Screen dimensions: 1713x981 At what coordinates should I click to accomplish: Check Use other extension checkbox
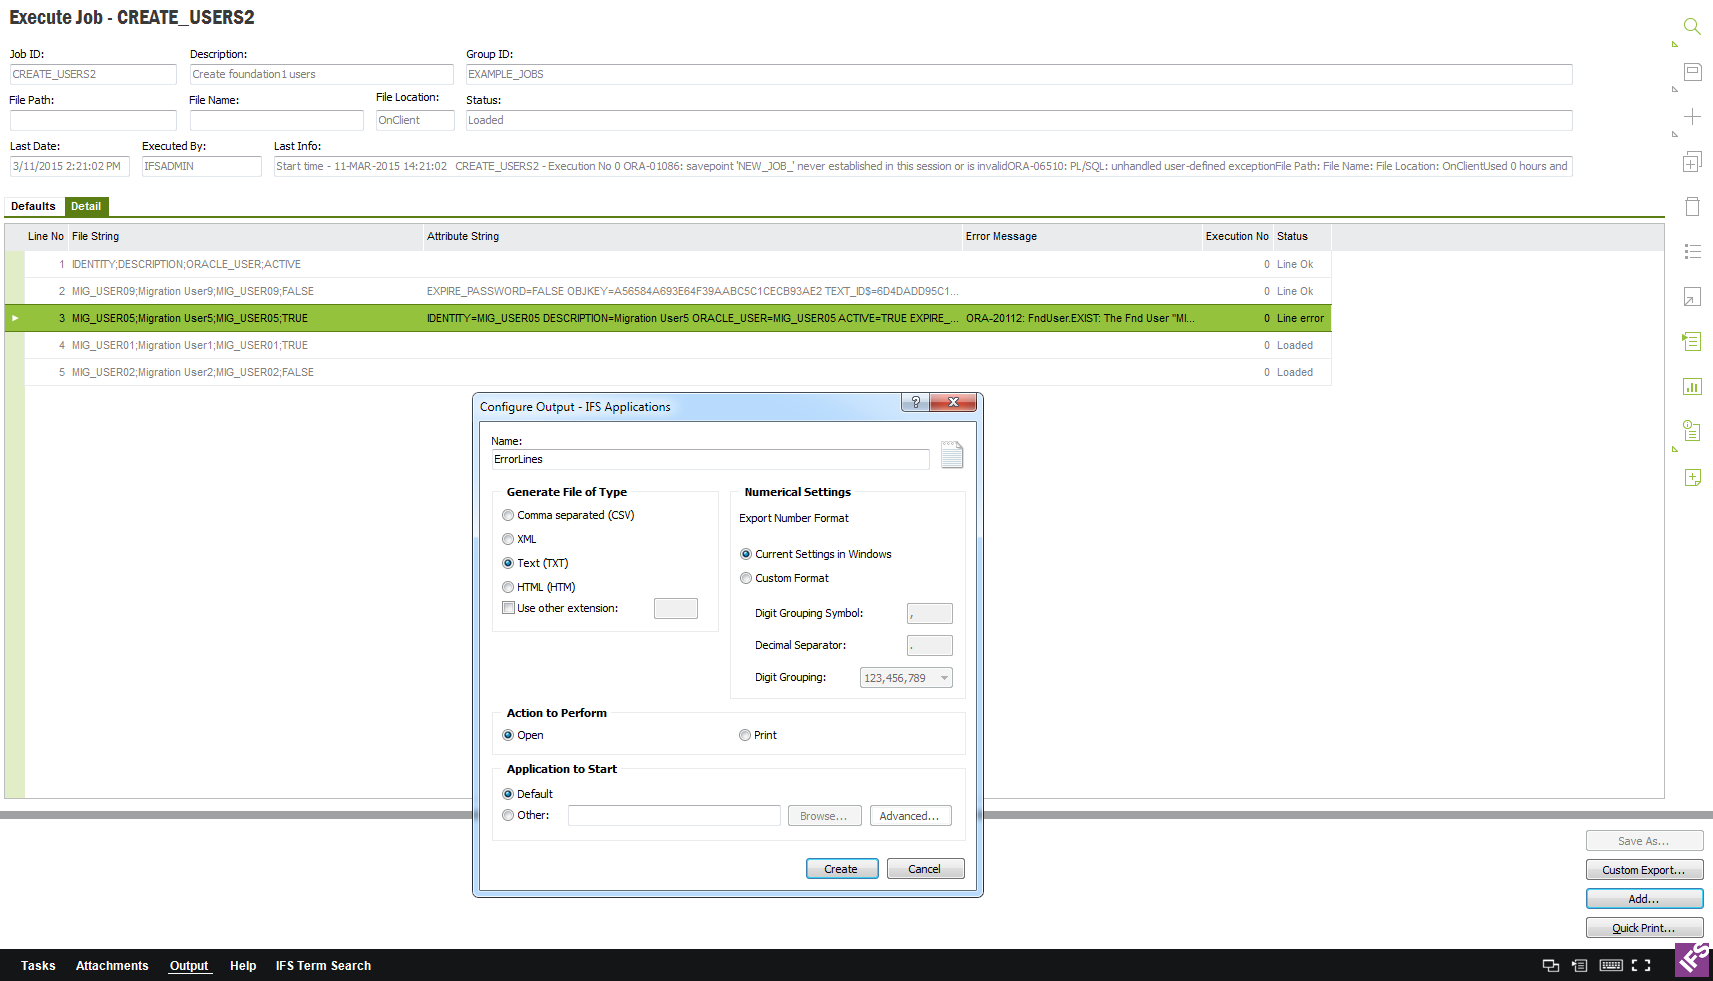[x=508, y=608]
